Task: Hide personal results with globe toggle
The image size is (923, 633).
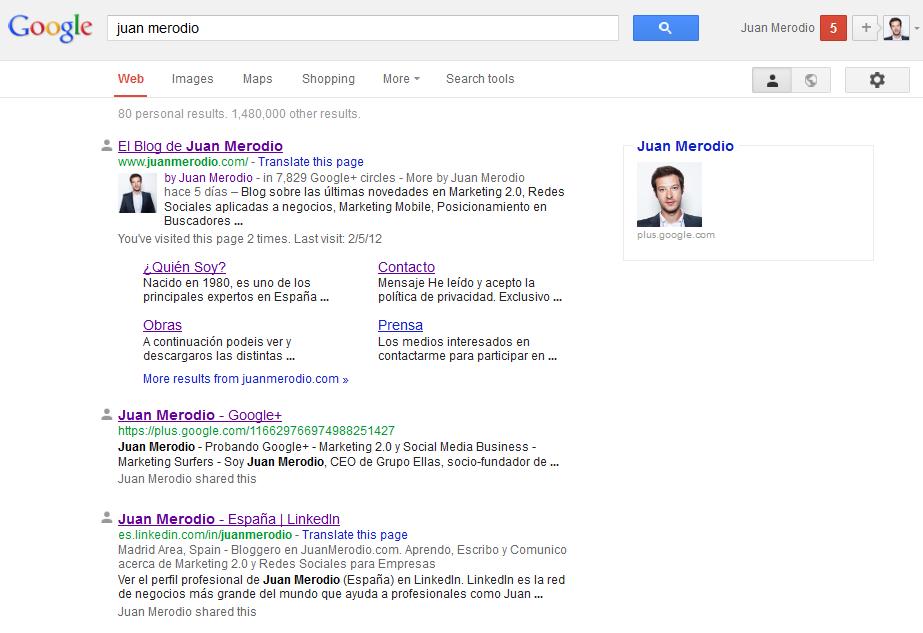Action: pos(811,80)
